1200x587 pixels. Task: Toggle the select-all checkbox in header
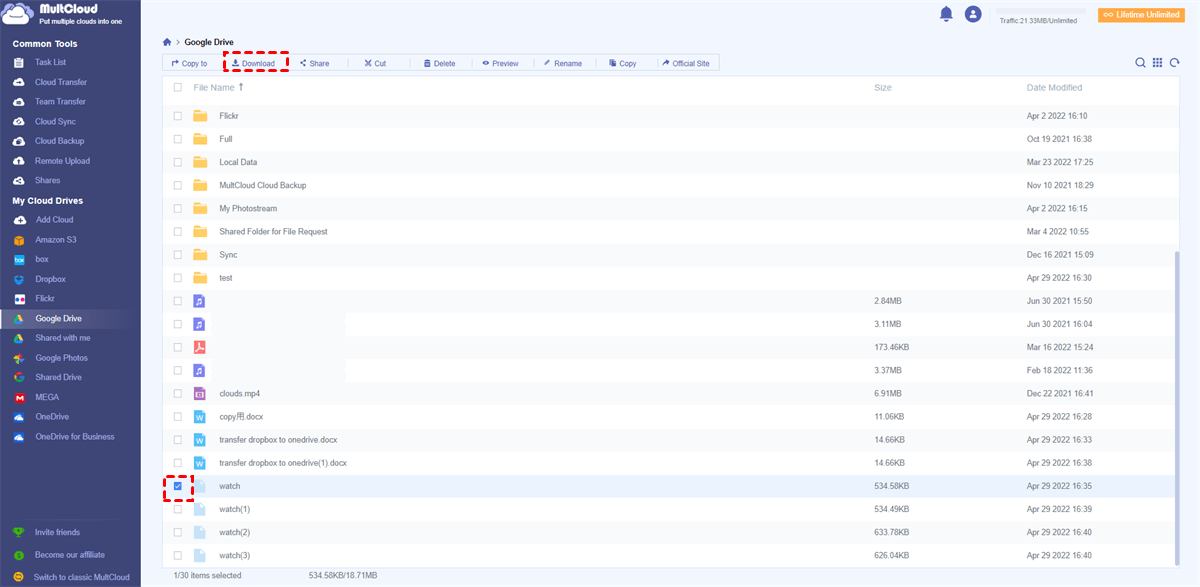178,88
